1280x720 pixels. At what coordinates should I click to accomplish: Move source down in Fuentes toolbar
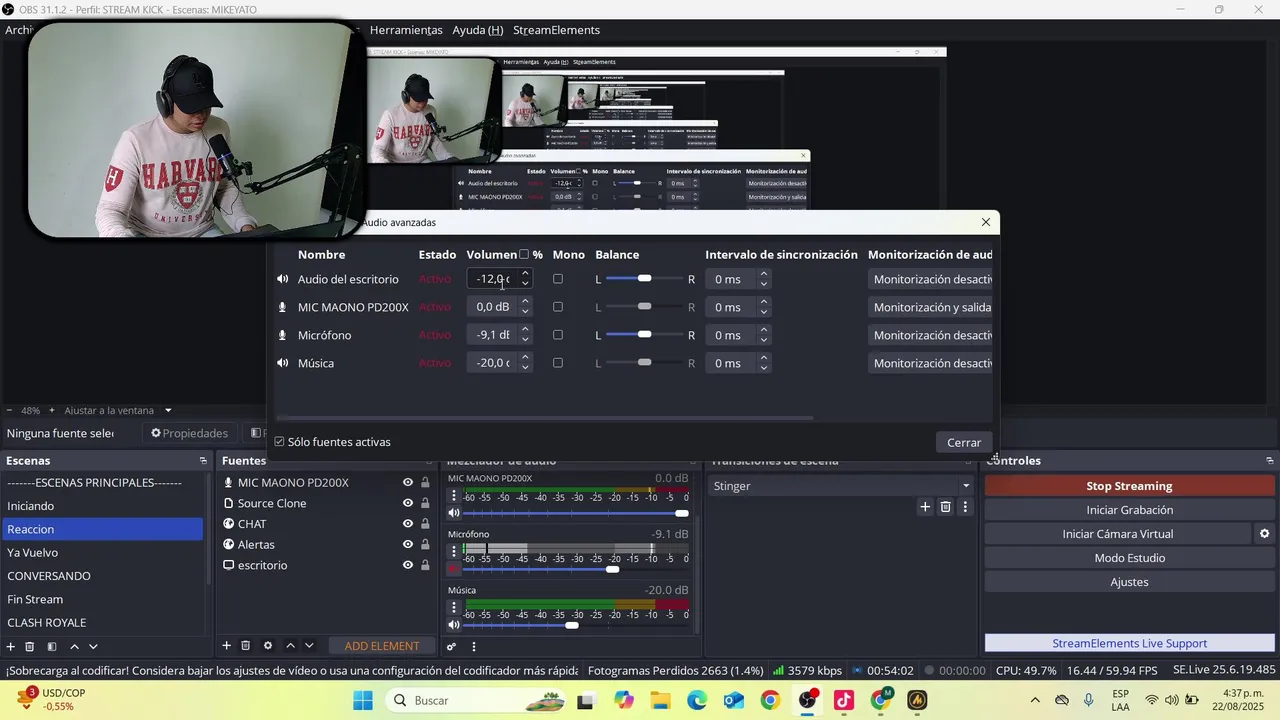309,646
